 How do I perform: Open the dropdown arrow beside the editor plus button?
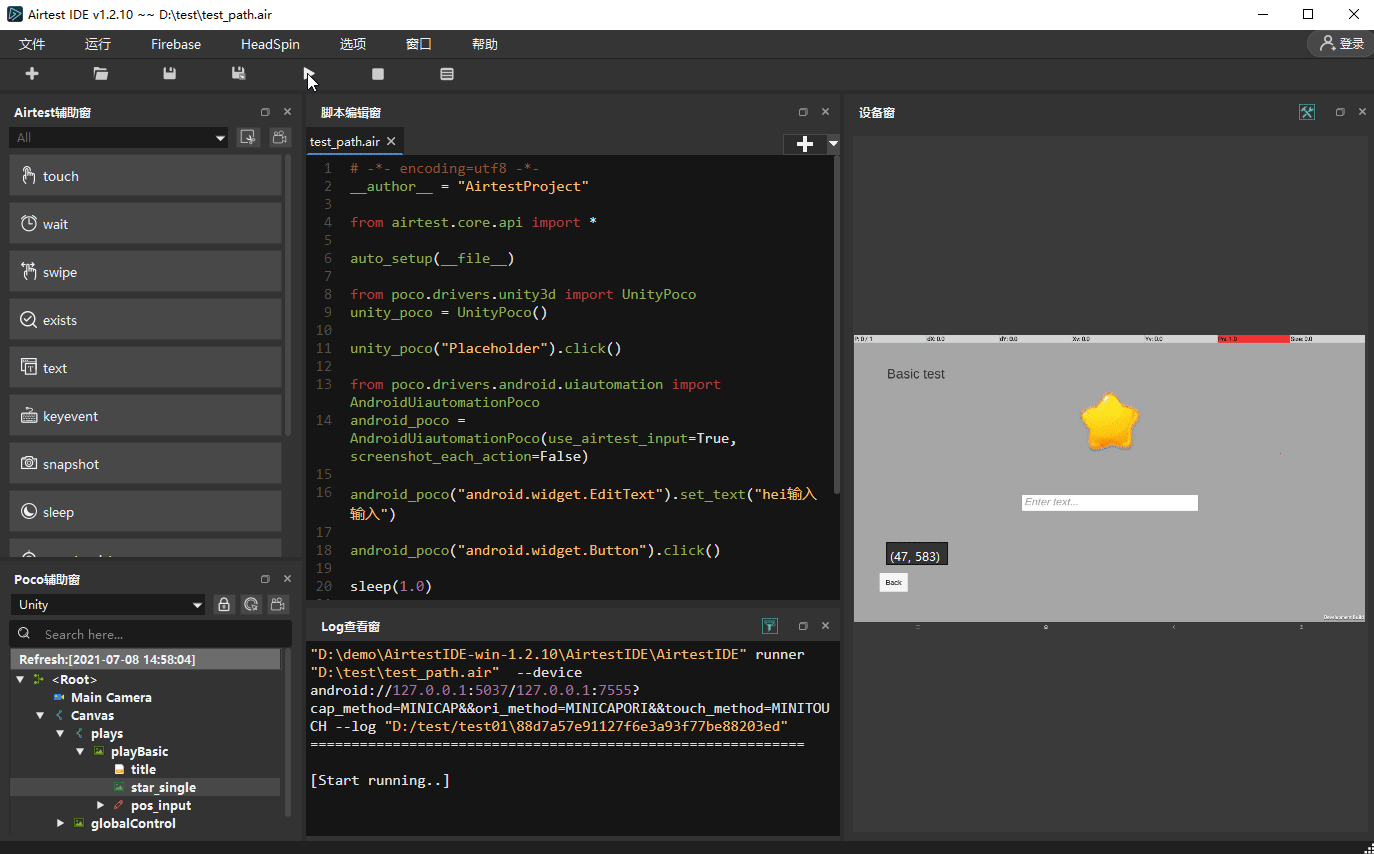(833, 144)
